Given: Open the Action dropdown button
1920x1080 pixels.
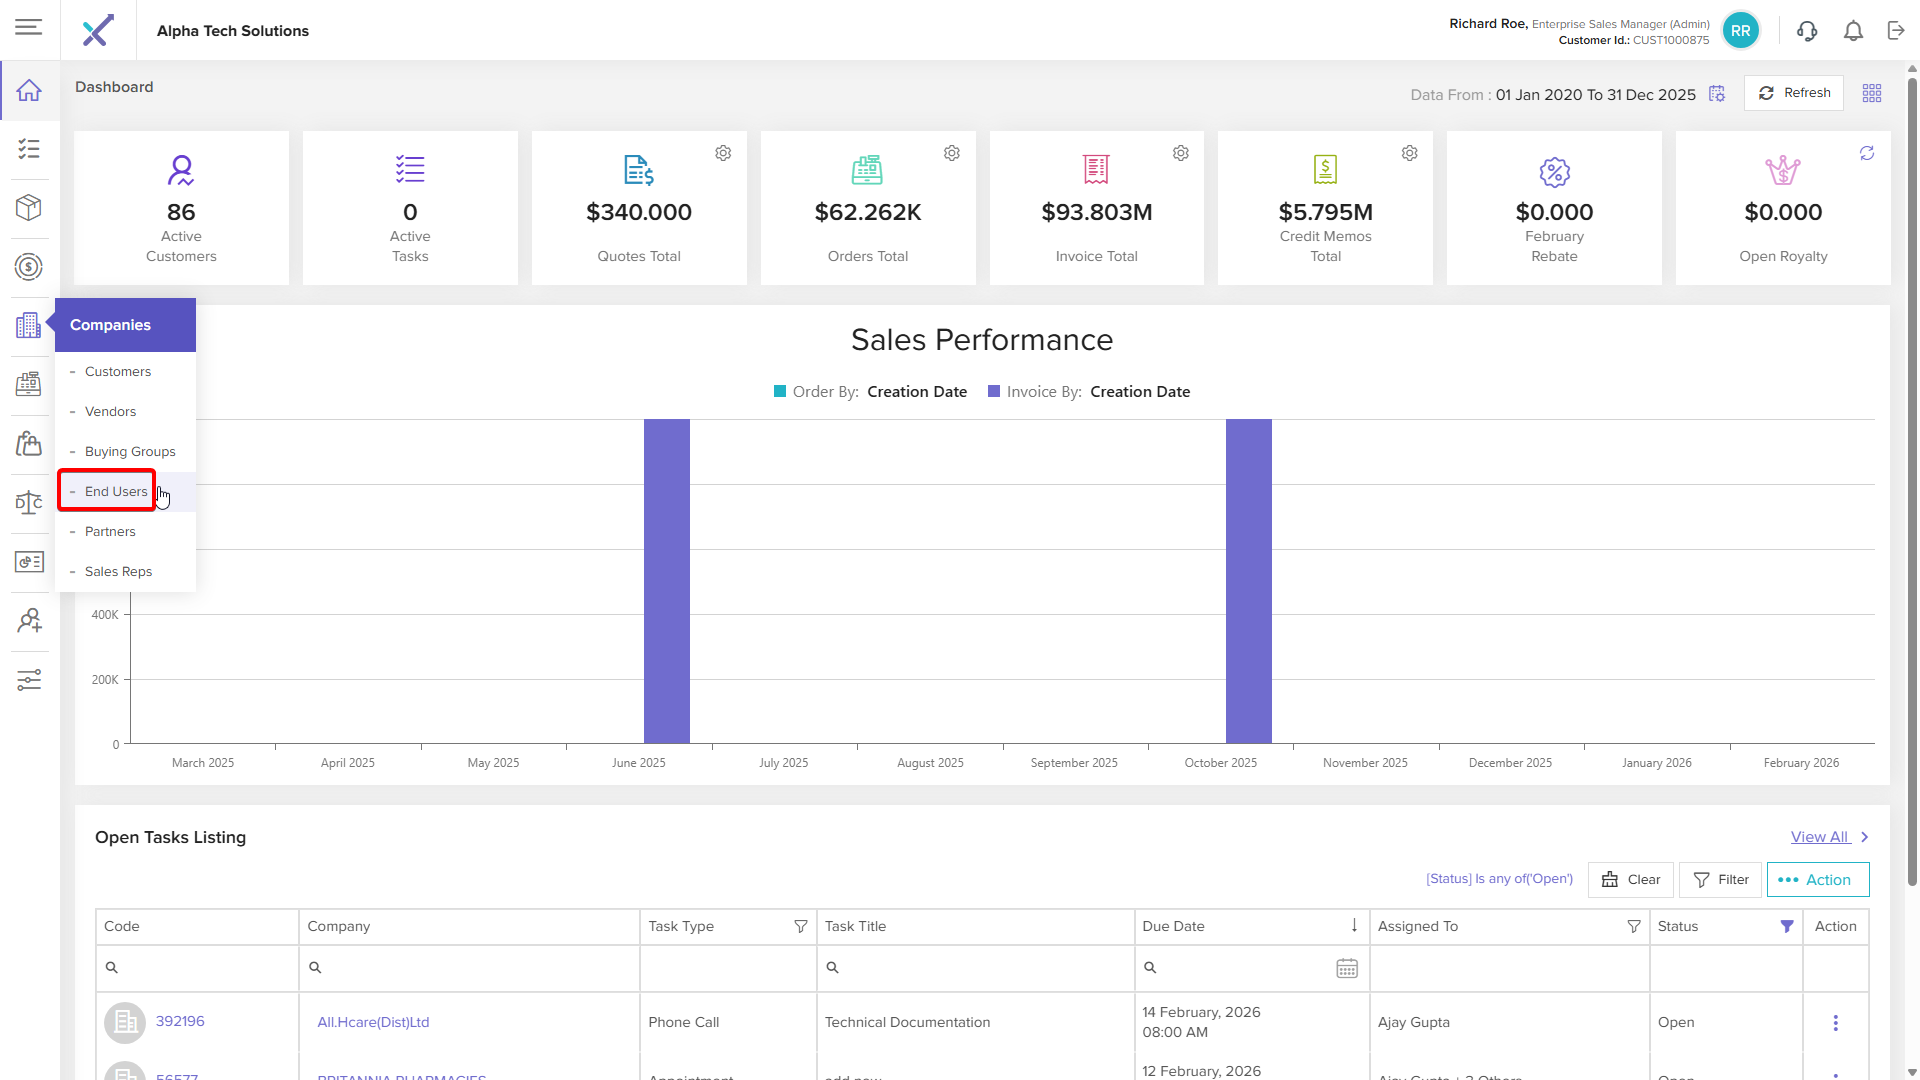Looking at the screenshot, I should click(1817, 880).
